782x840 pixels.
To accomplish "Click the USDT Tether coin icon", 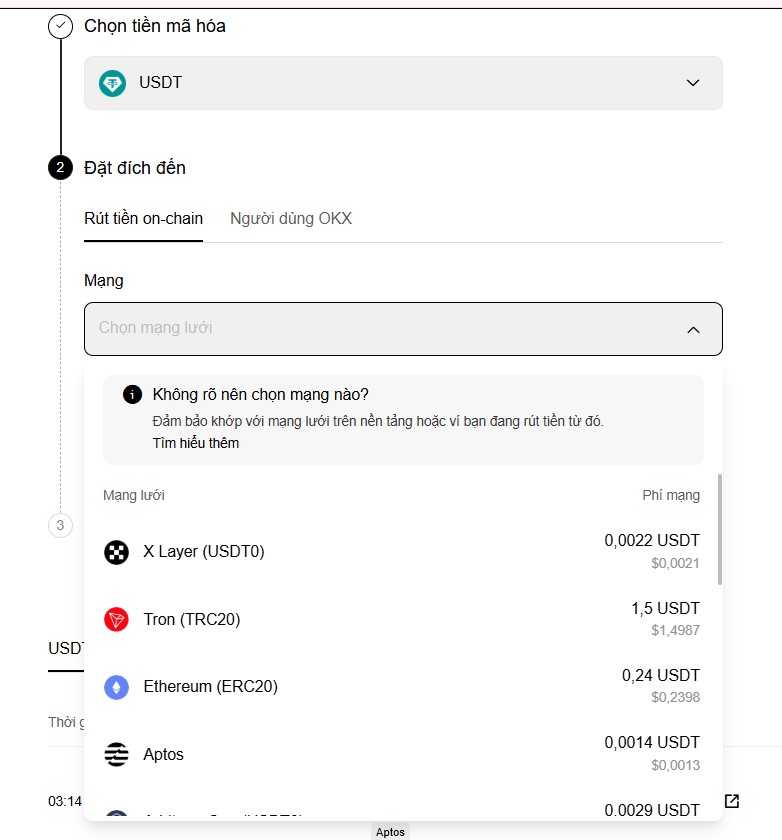I will (112, 83).
